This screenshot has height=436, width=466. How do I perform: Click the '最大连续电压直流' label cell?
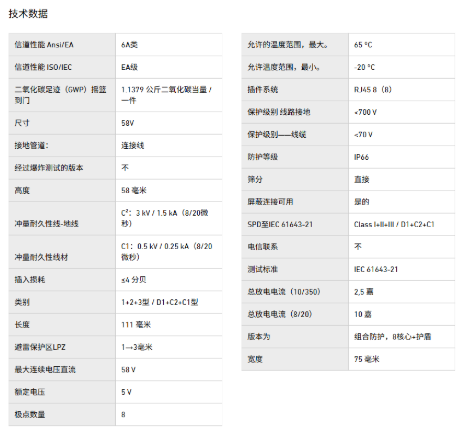[x=62, y=370]
